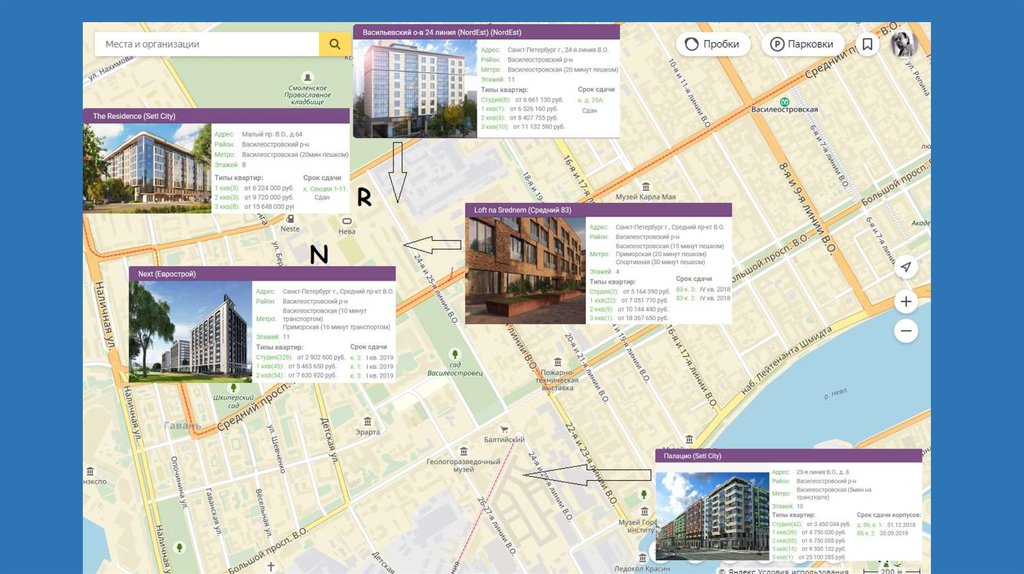This screenshot has width=1024, height=574.
Task: Open the Next (Еврострой) building photo
Action: pos(190,332)
